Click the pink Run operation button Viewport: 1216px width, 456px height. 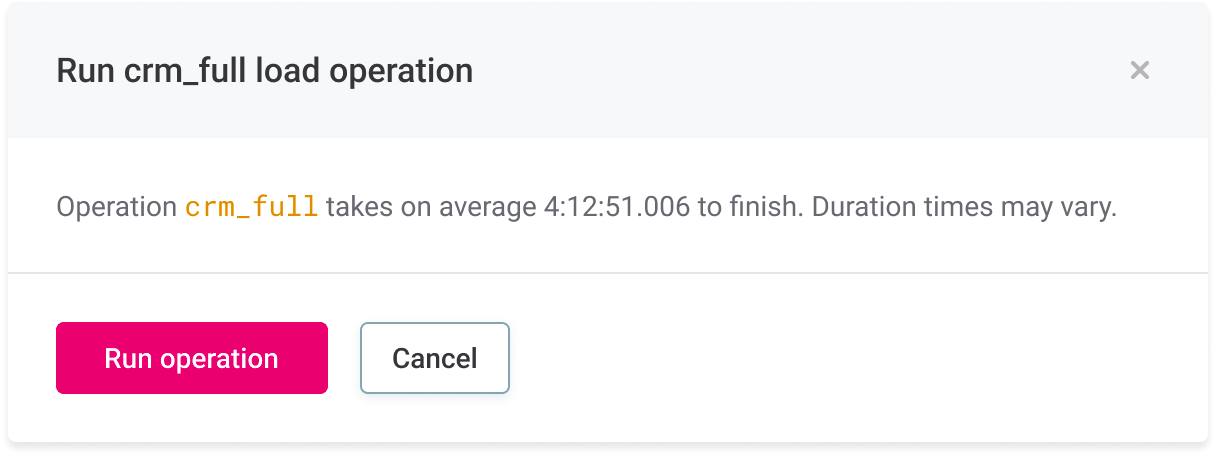191,358
